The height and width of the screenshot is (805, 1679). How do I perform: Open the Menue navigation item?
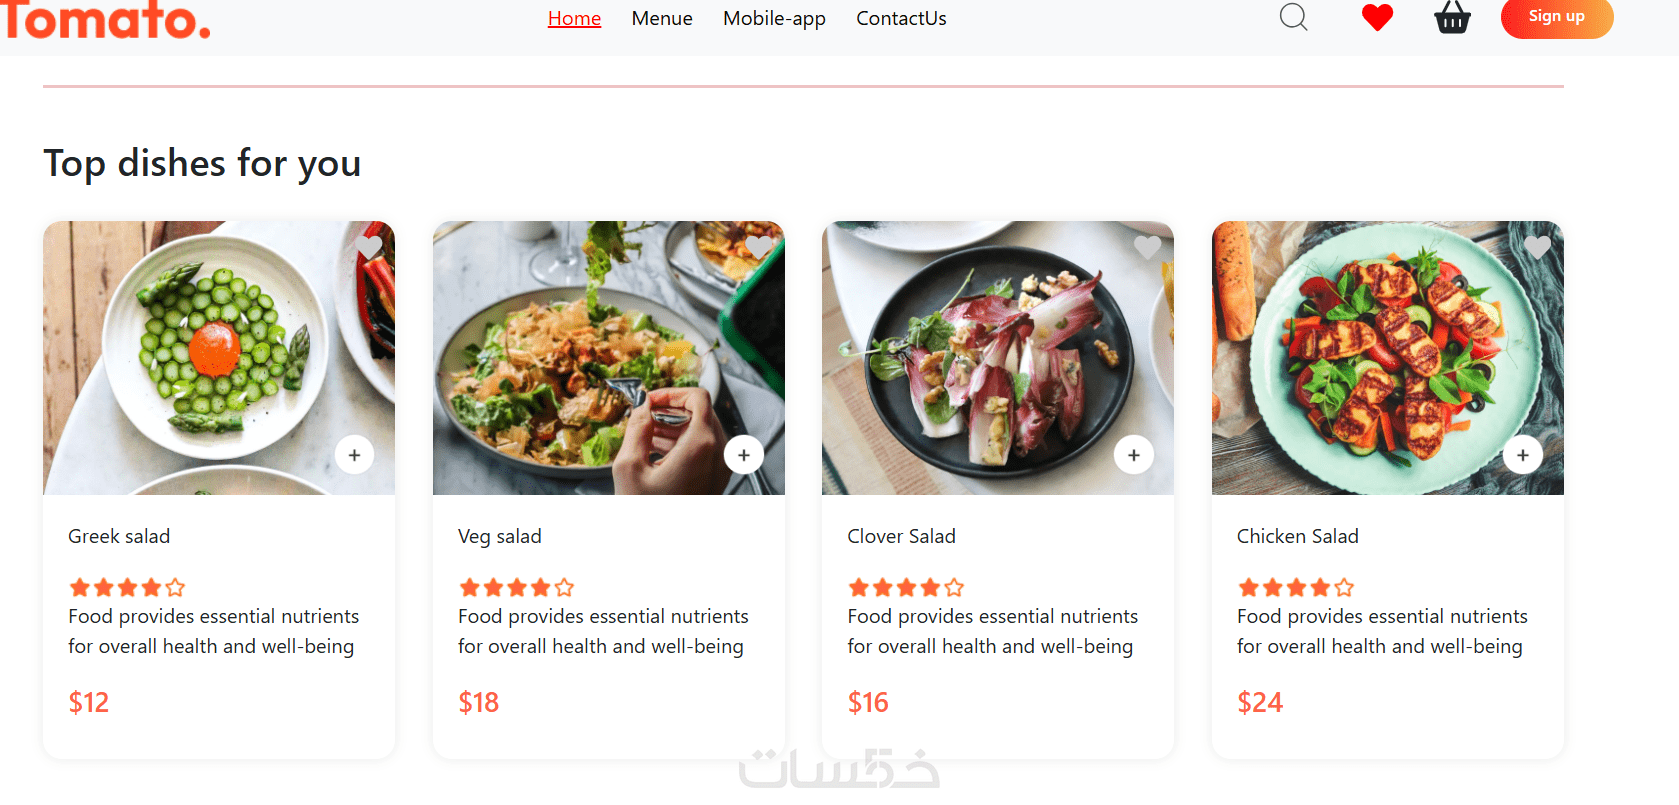(662, 18)
